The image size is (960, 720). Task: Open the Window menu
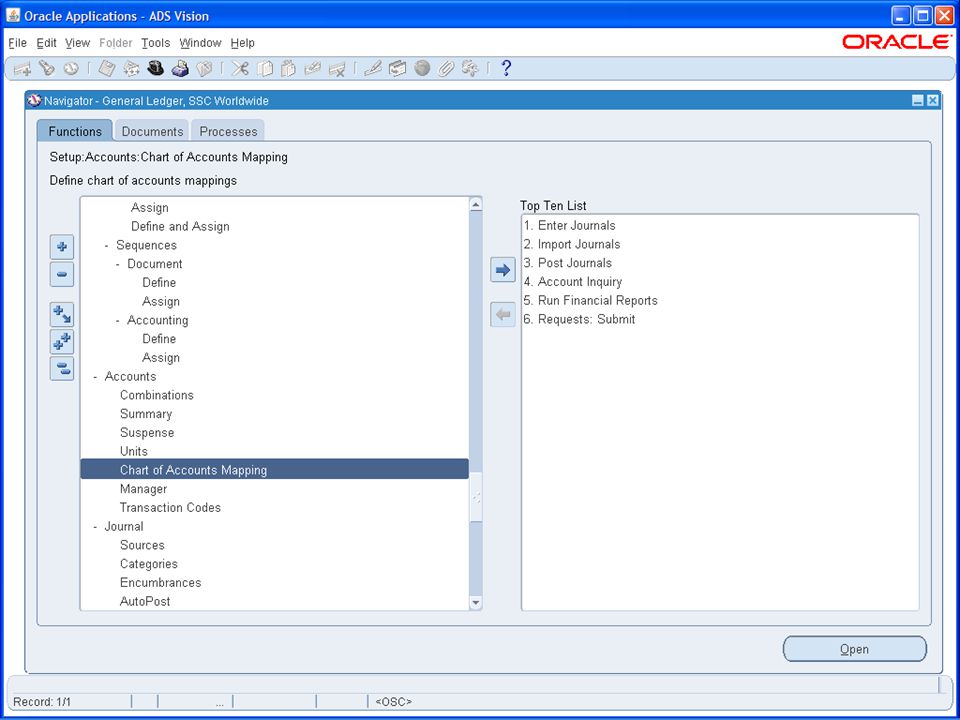[x=200, y=43]
